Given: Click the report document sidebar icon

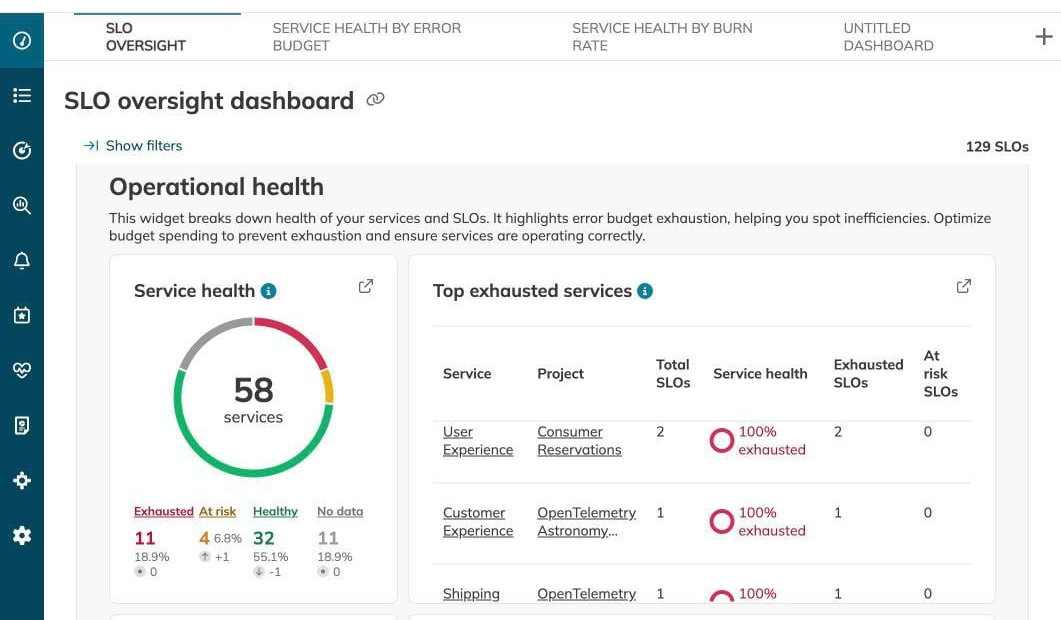Looking at the screenshot, I should [22, 425].
